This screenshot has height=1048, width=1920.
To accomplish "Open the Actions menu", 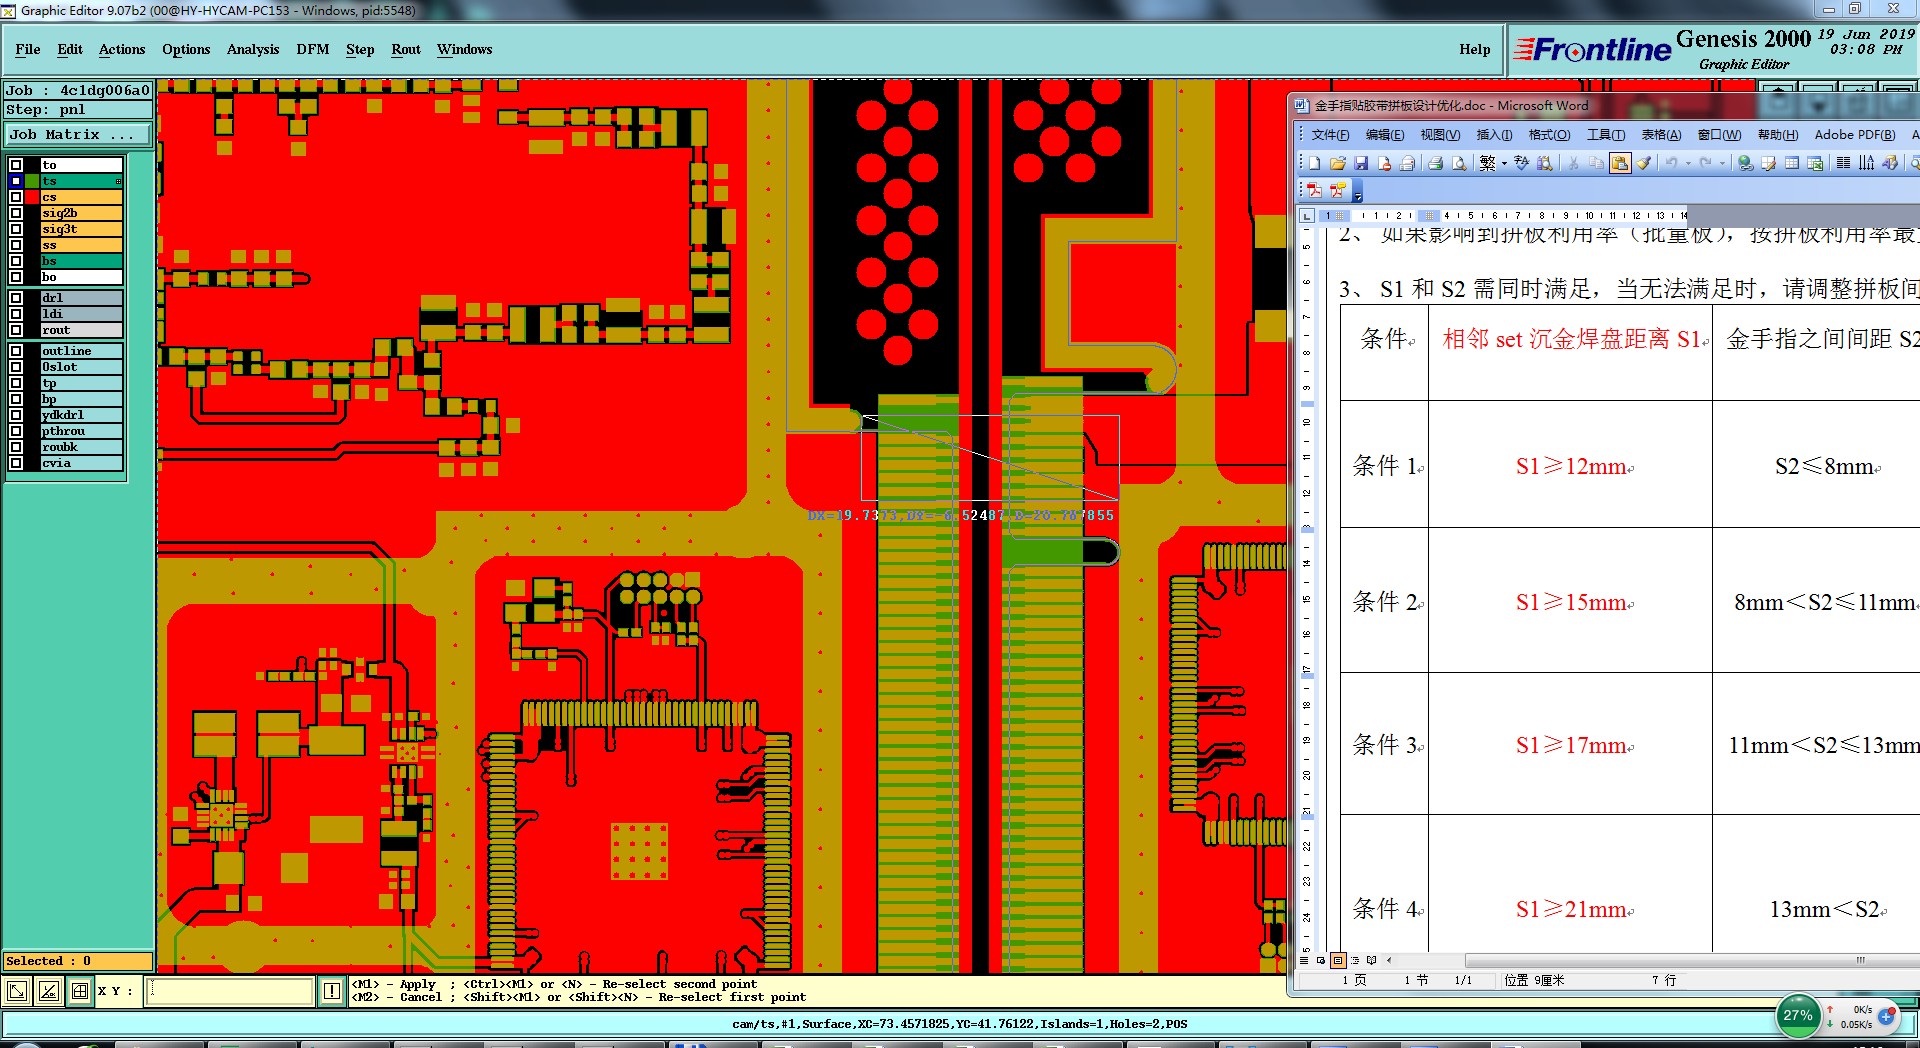I will (122, 49).
